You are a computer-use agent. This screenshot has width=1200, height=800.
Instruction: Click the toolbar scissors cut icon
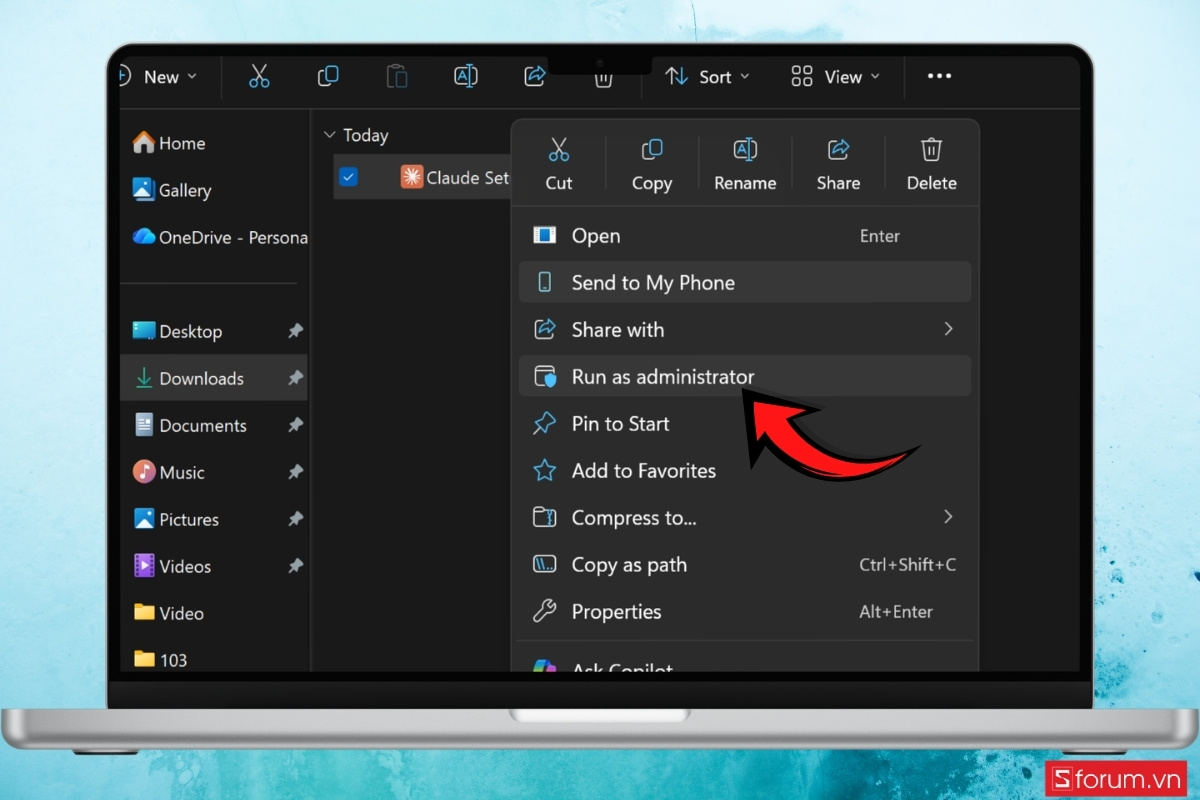[x=259, y=77]
